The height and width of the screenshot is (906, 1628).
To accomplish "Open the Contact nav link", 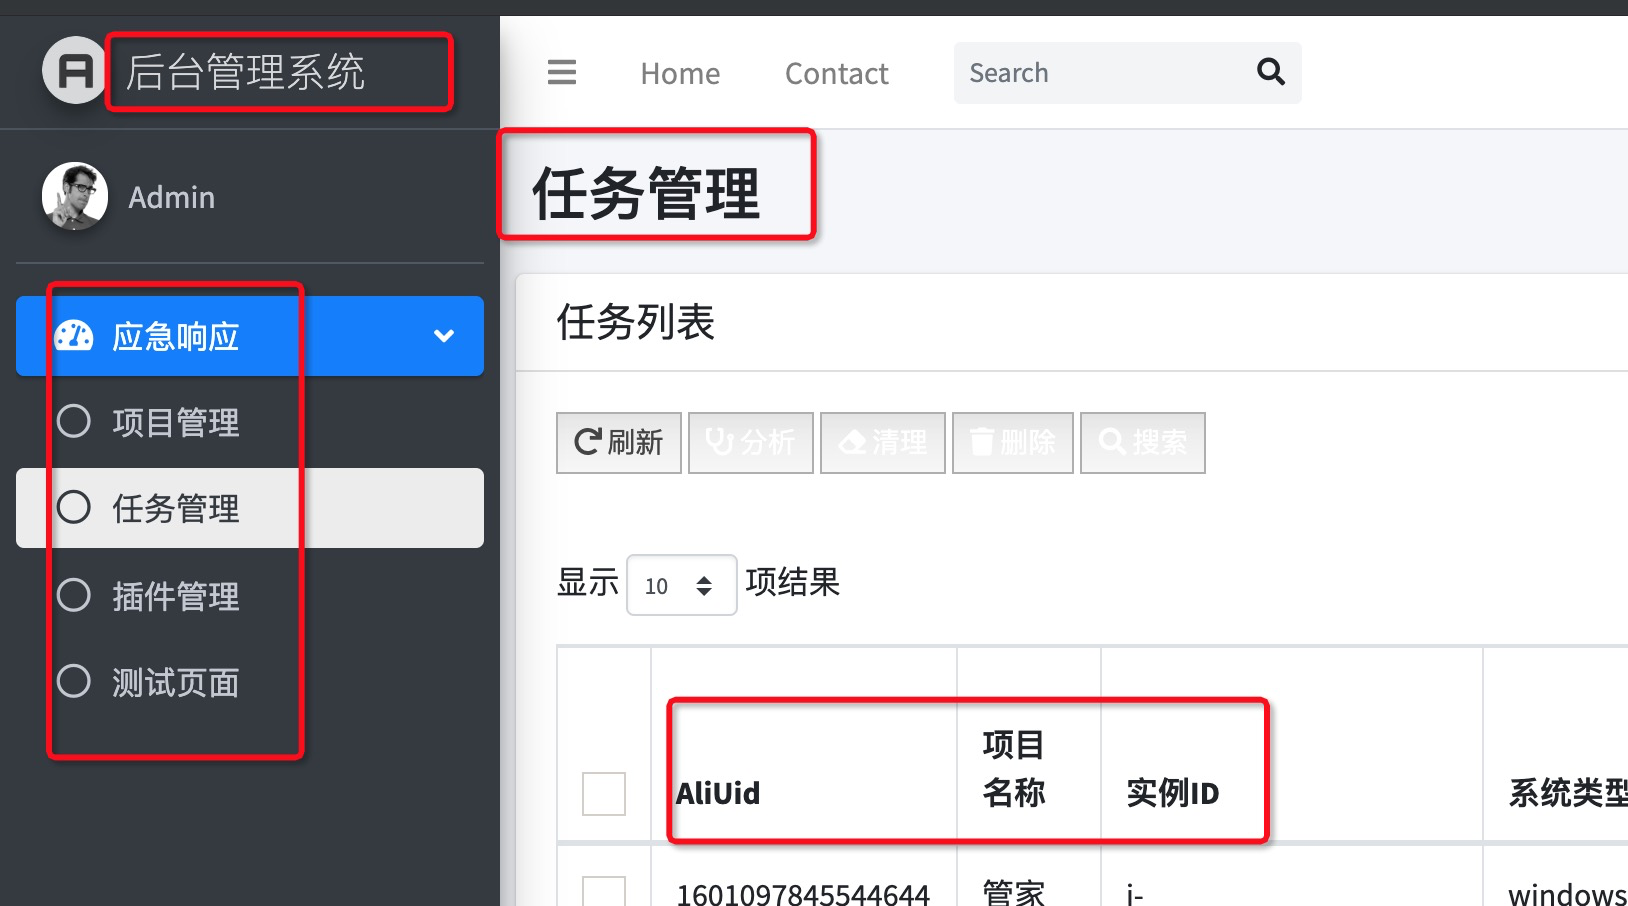I will 836,73.
